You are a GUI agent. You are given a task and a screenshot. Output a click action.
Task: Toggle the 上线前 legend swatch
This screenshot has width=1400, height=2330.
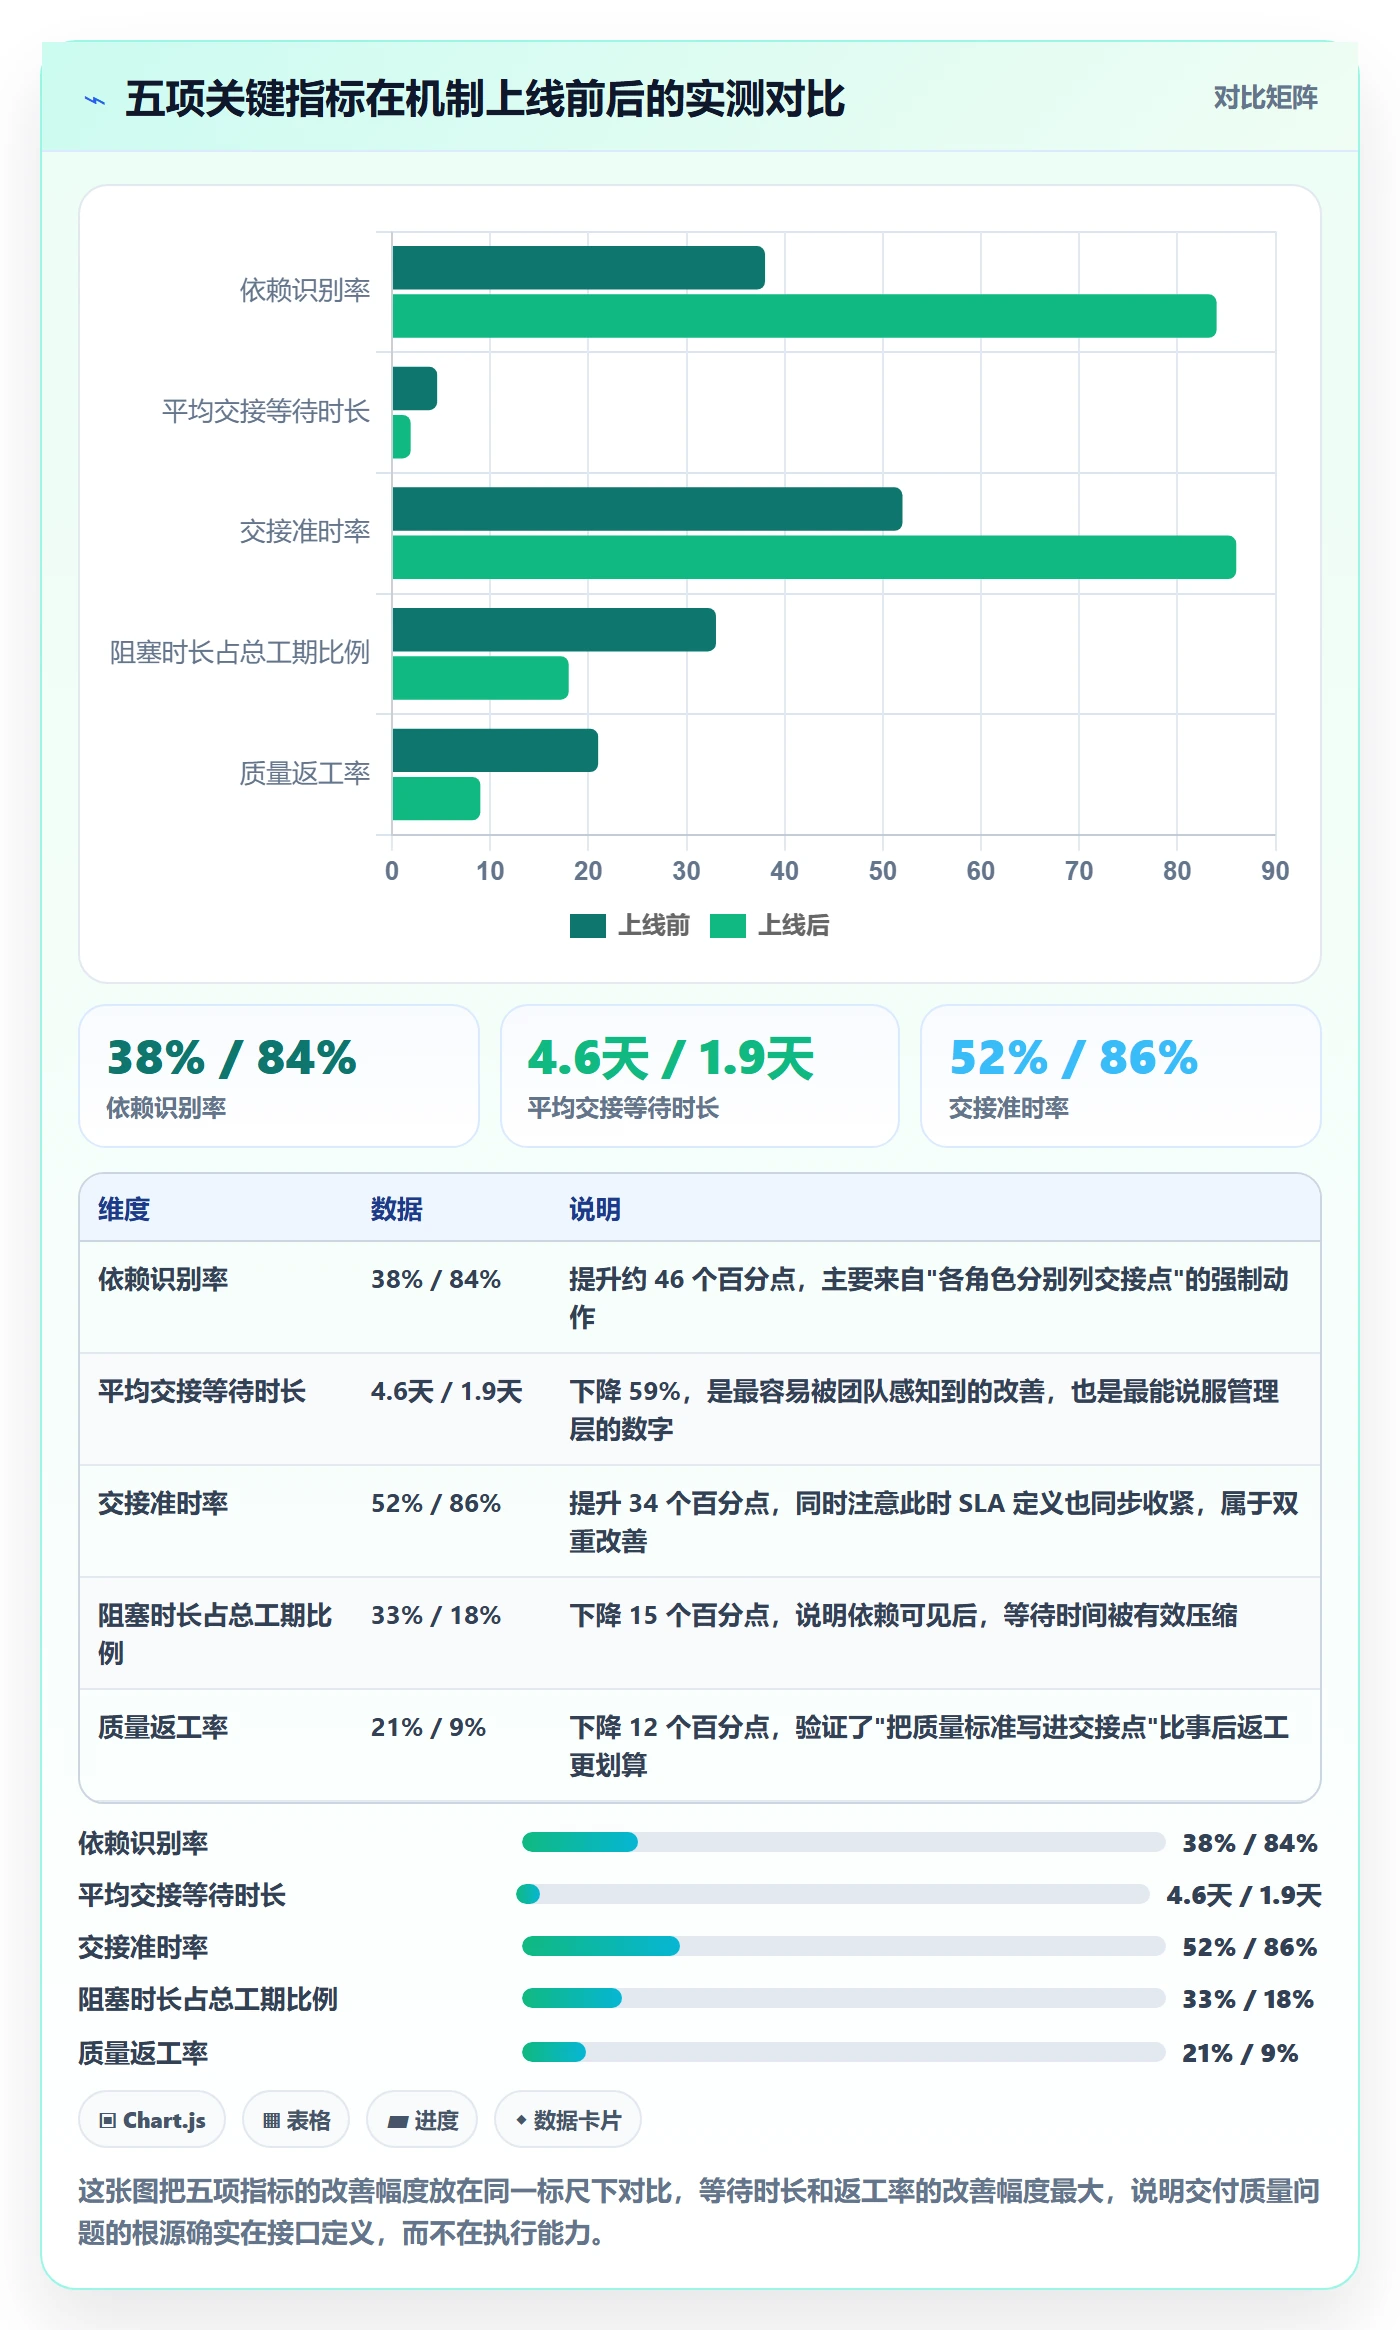tap(588, 926)
